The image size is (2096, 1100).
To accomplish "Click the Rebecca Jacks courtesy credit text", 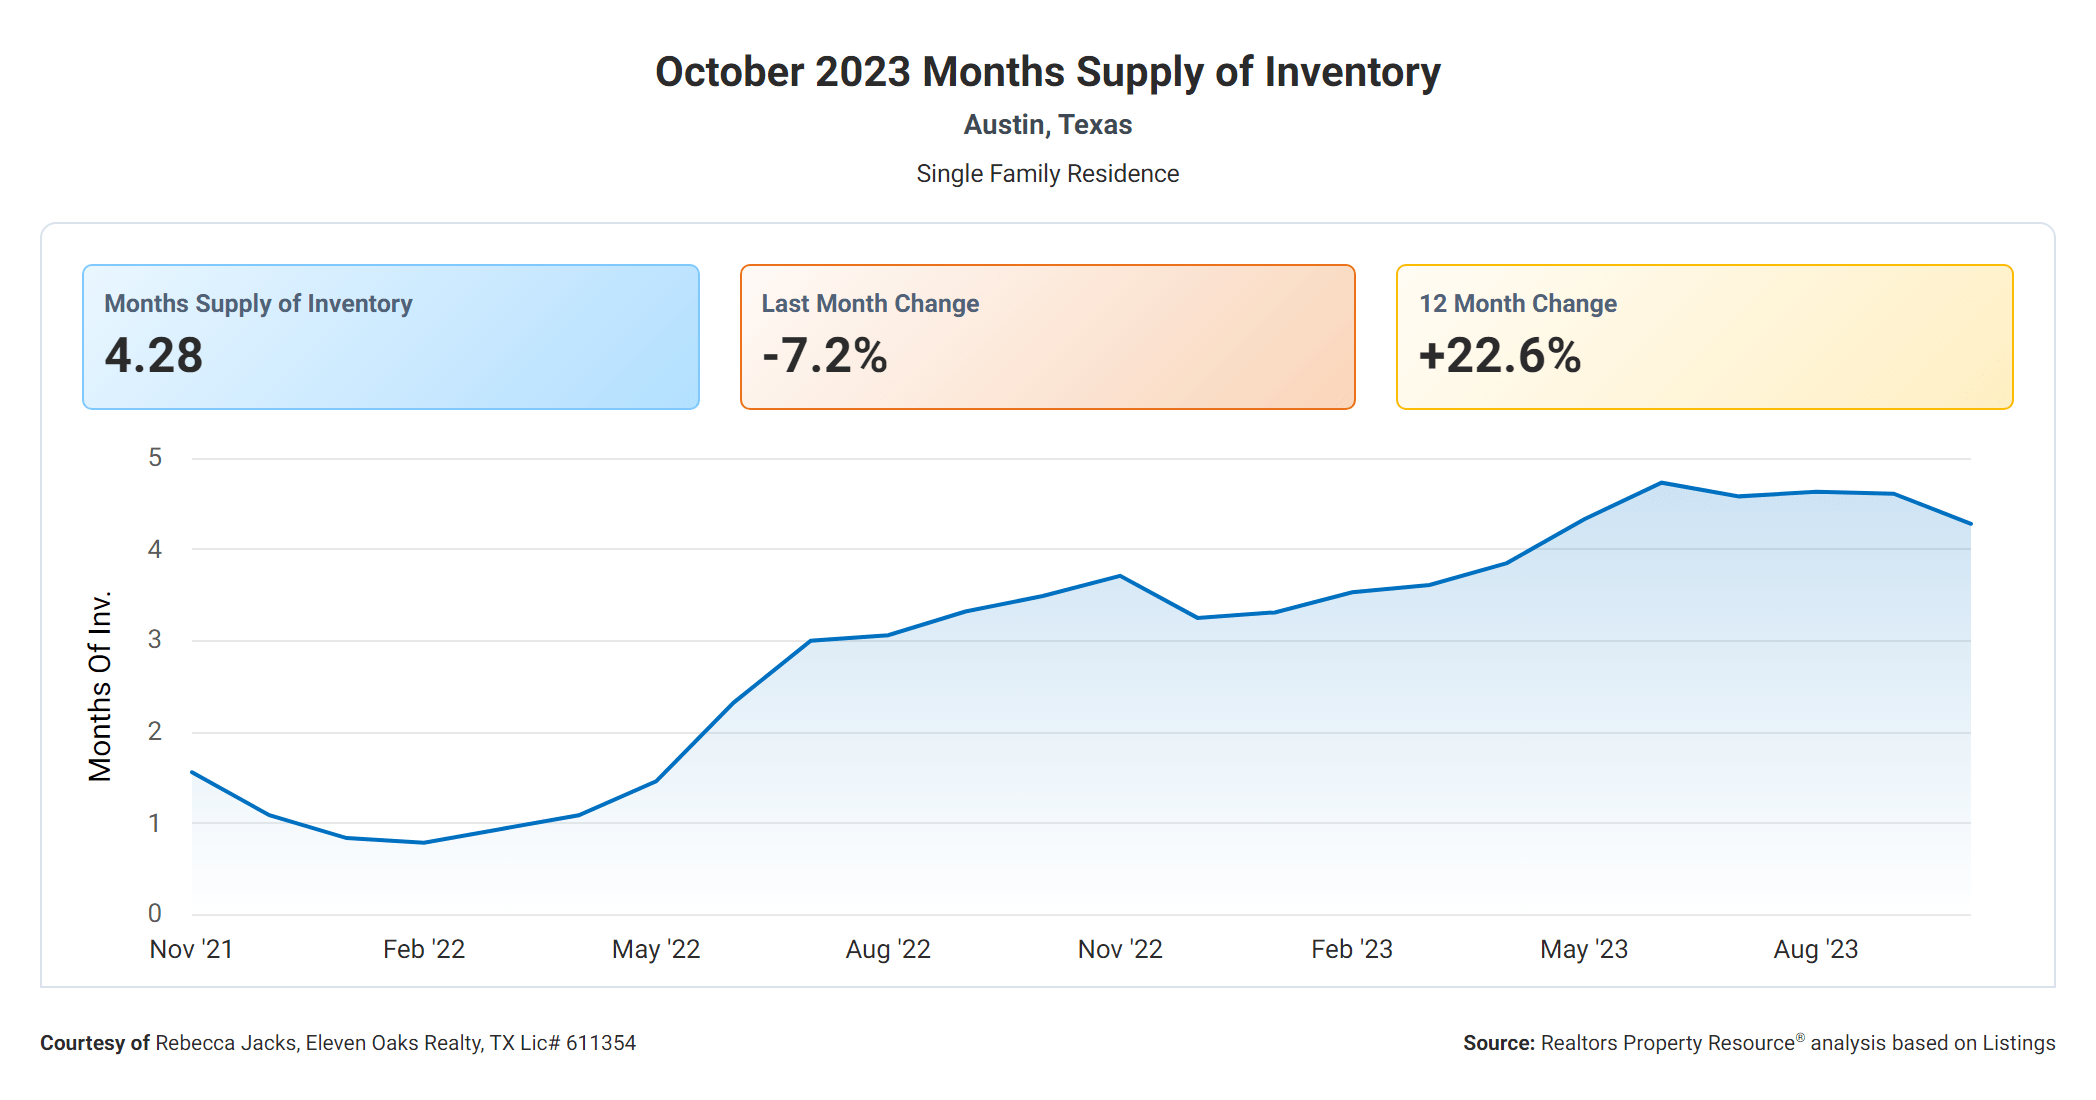I will point(338,1043).
